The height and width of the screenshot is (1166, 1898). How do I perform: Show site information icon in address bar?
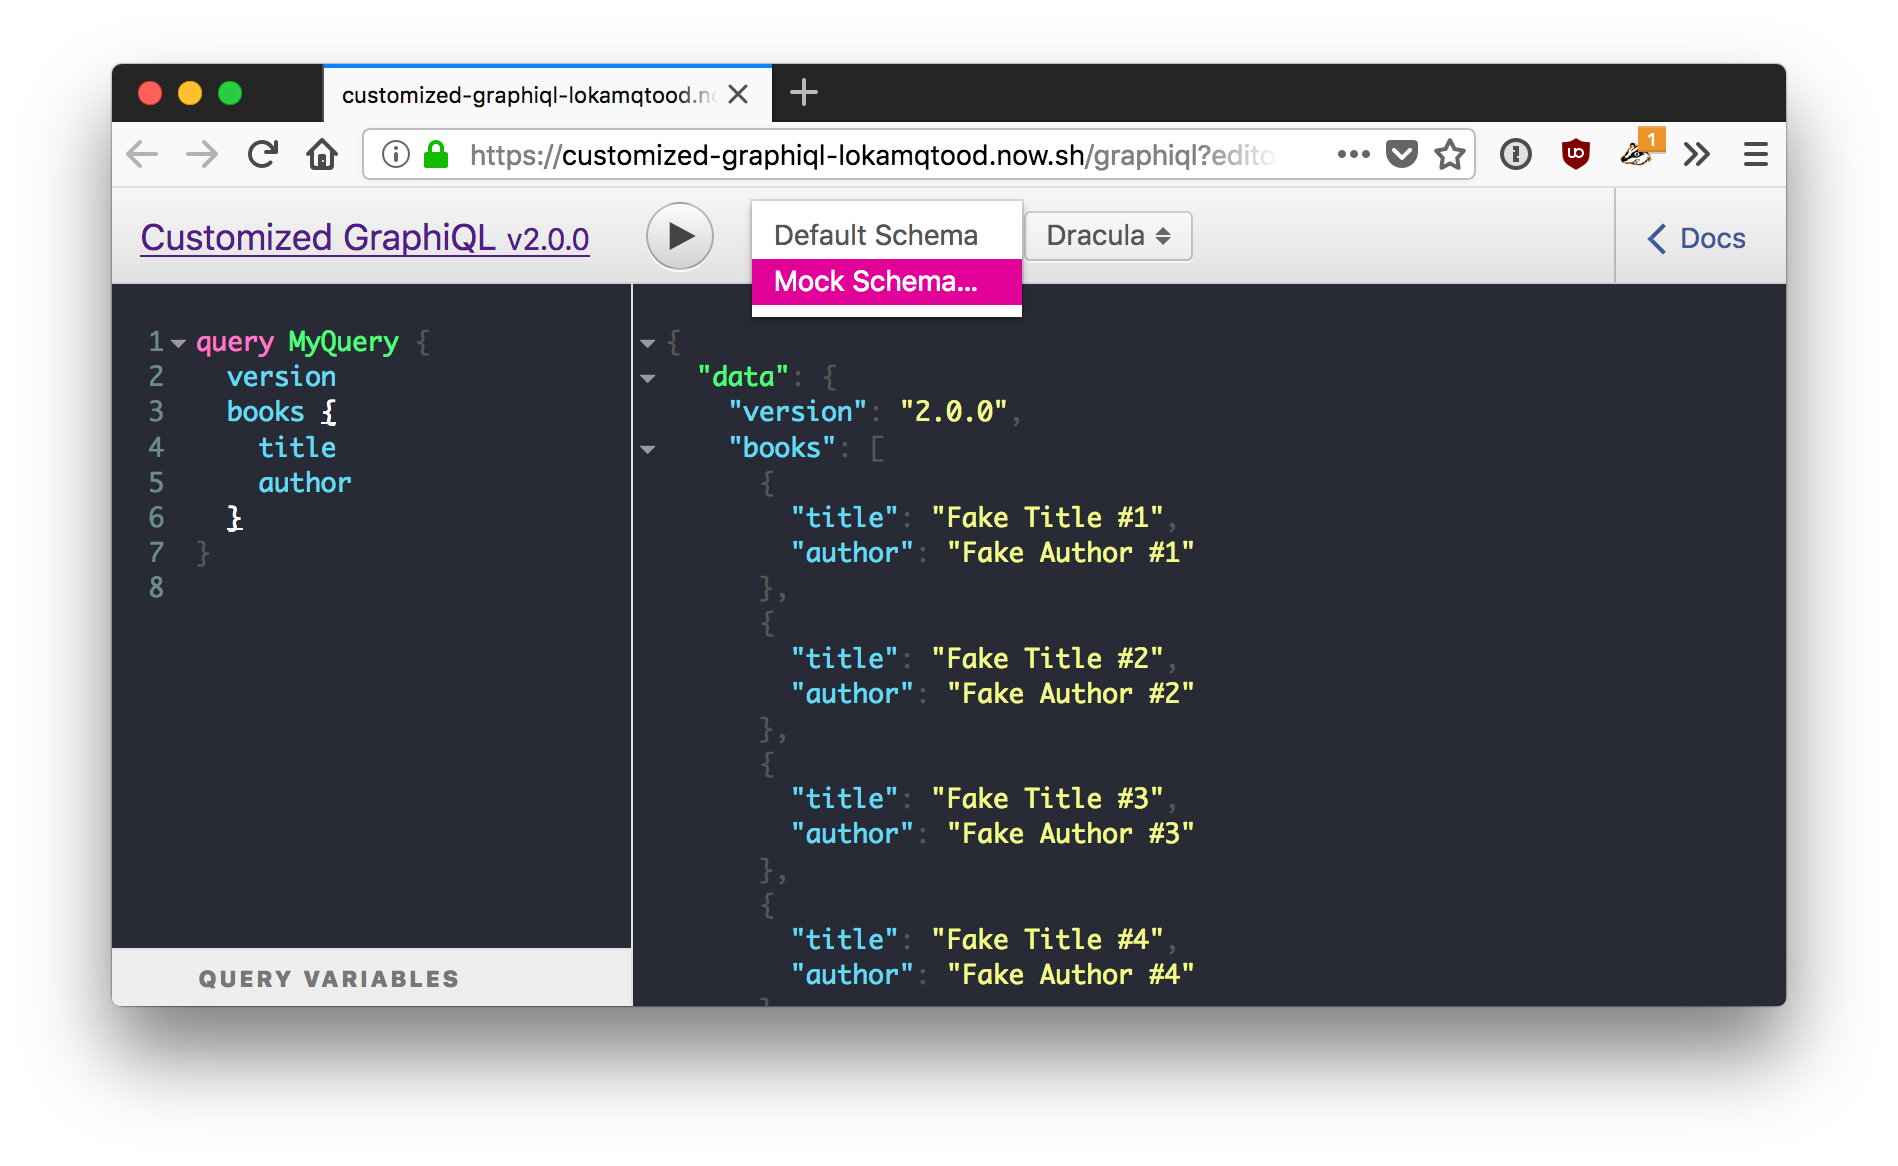click(396, 154)
